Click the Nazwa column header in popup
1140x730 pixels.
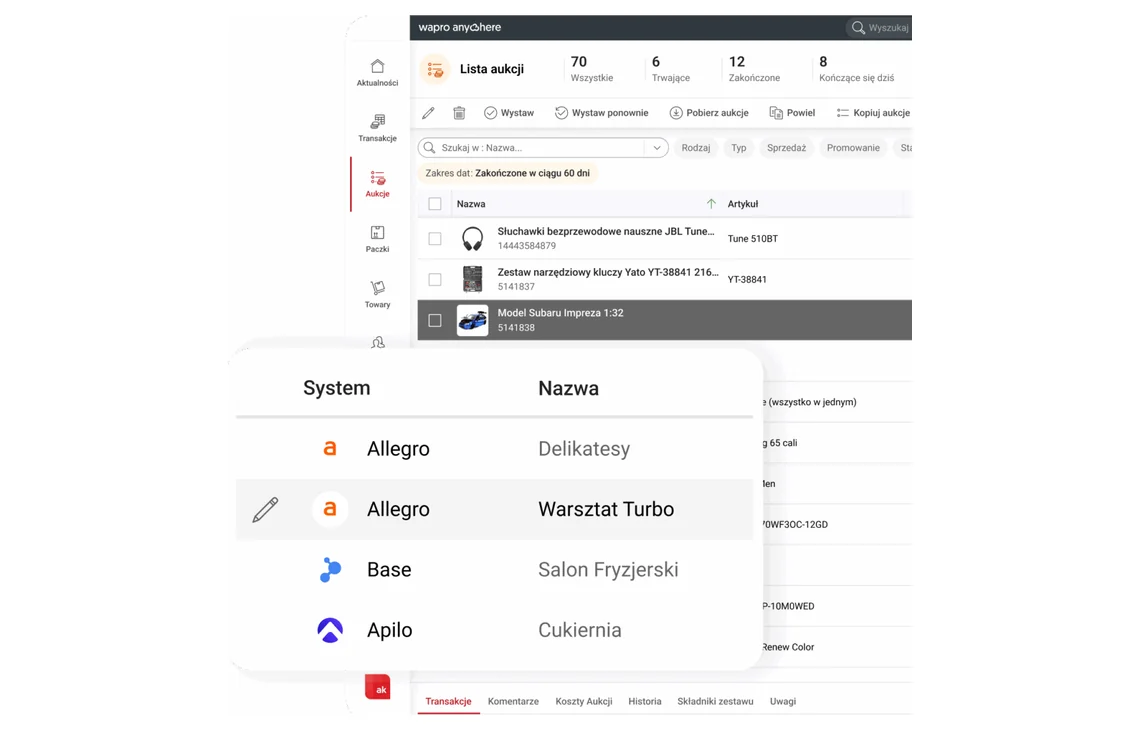(x=569, y=388)
